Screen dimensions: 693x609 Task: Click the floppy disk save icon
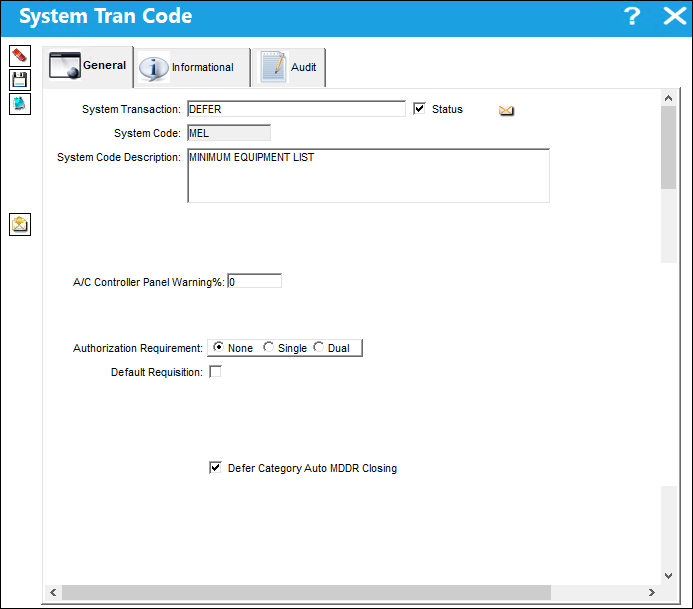click(x=20, y=80)
